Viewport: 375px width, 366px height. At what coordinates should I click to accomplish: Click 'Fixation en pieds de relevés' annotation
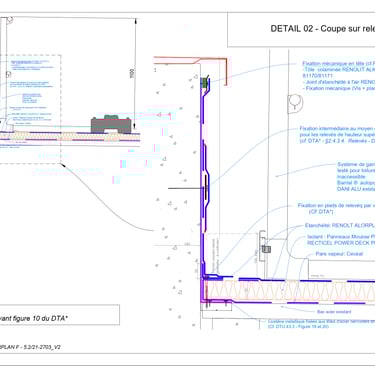click(x=336, y=206)
